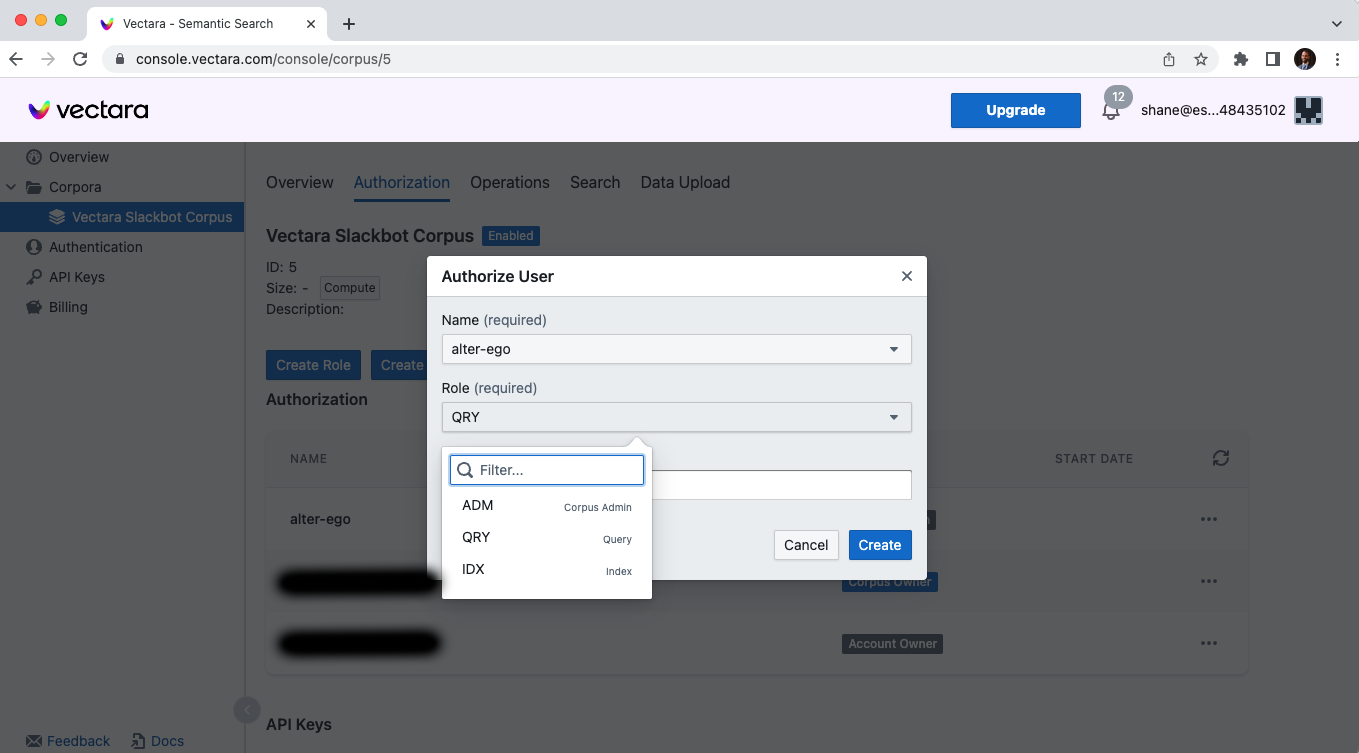The image size is (1359, 753).
Task: Click the user avatar in header
Action: coord(1308,110)
